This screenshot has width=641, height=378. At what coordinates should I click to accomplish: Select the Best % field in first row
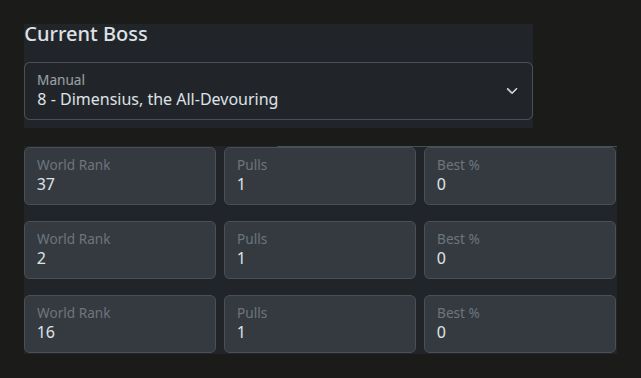click(x=520, y=176)
